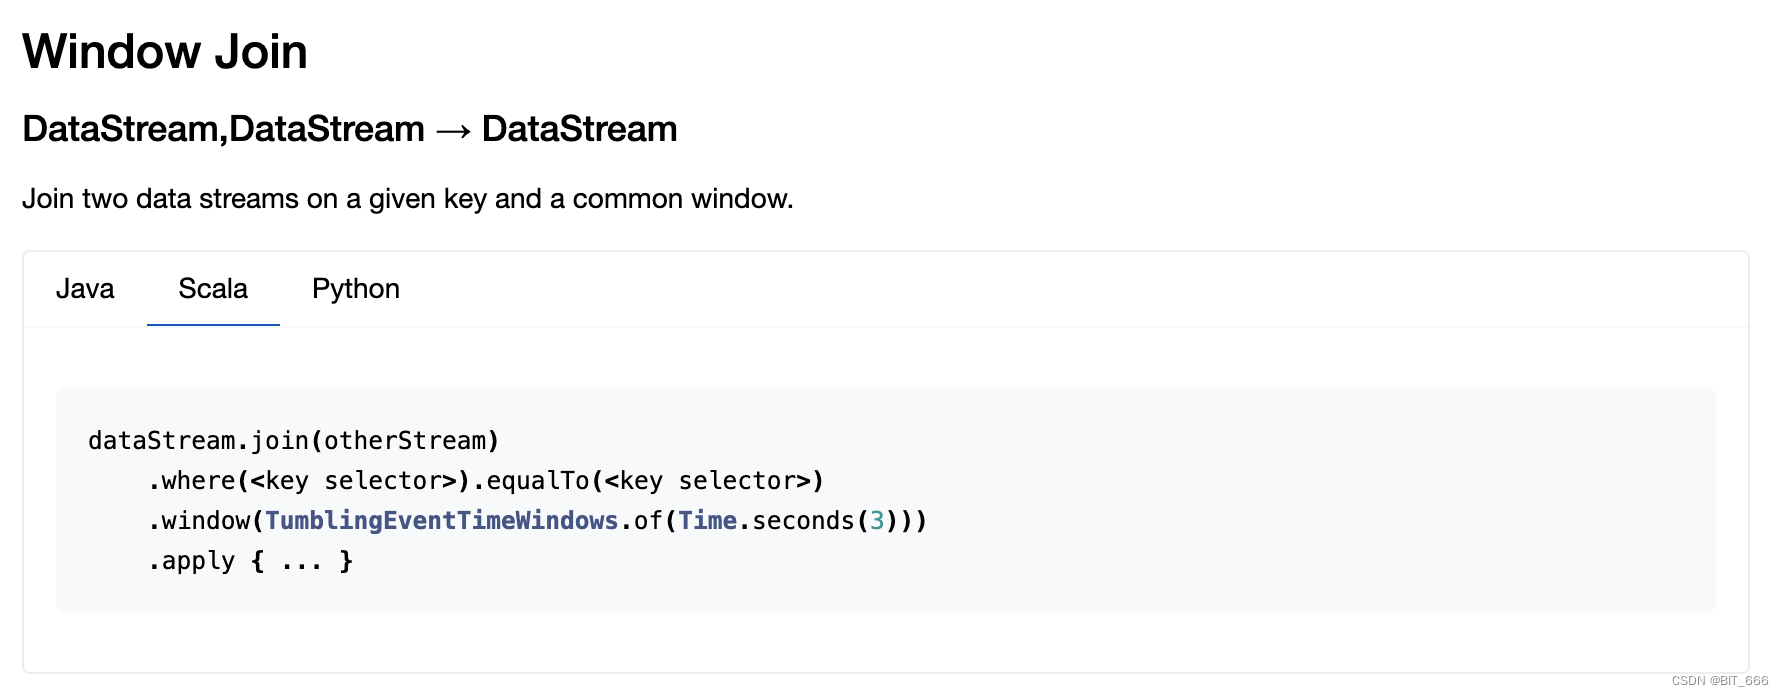Screen dimensions: 1784x696
Task: Click the DataStream transformation signature heading
Action: [x=349, y=128]
